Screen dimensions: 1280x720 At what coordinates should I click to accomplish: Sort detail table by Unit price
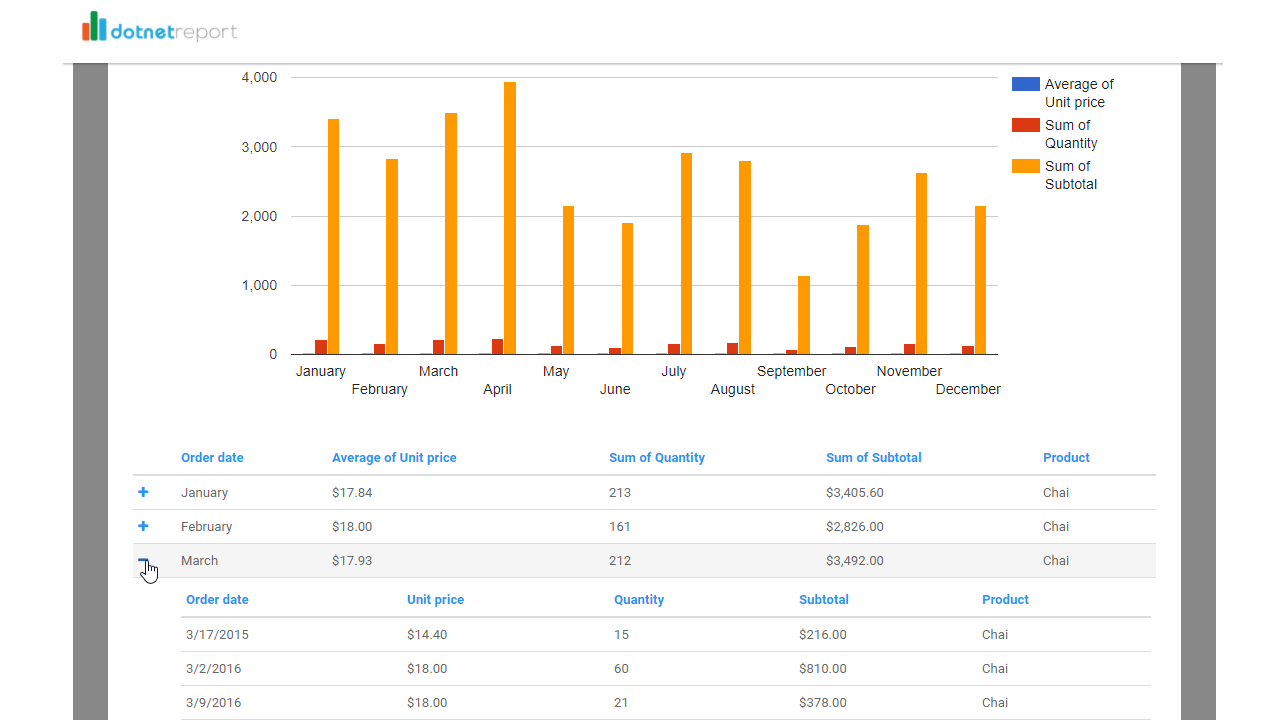click(x=435, y=600)
